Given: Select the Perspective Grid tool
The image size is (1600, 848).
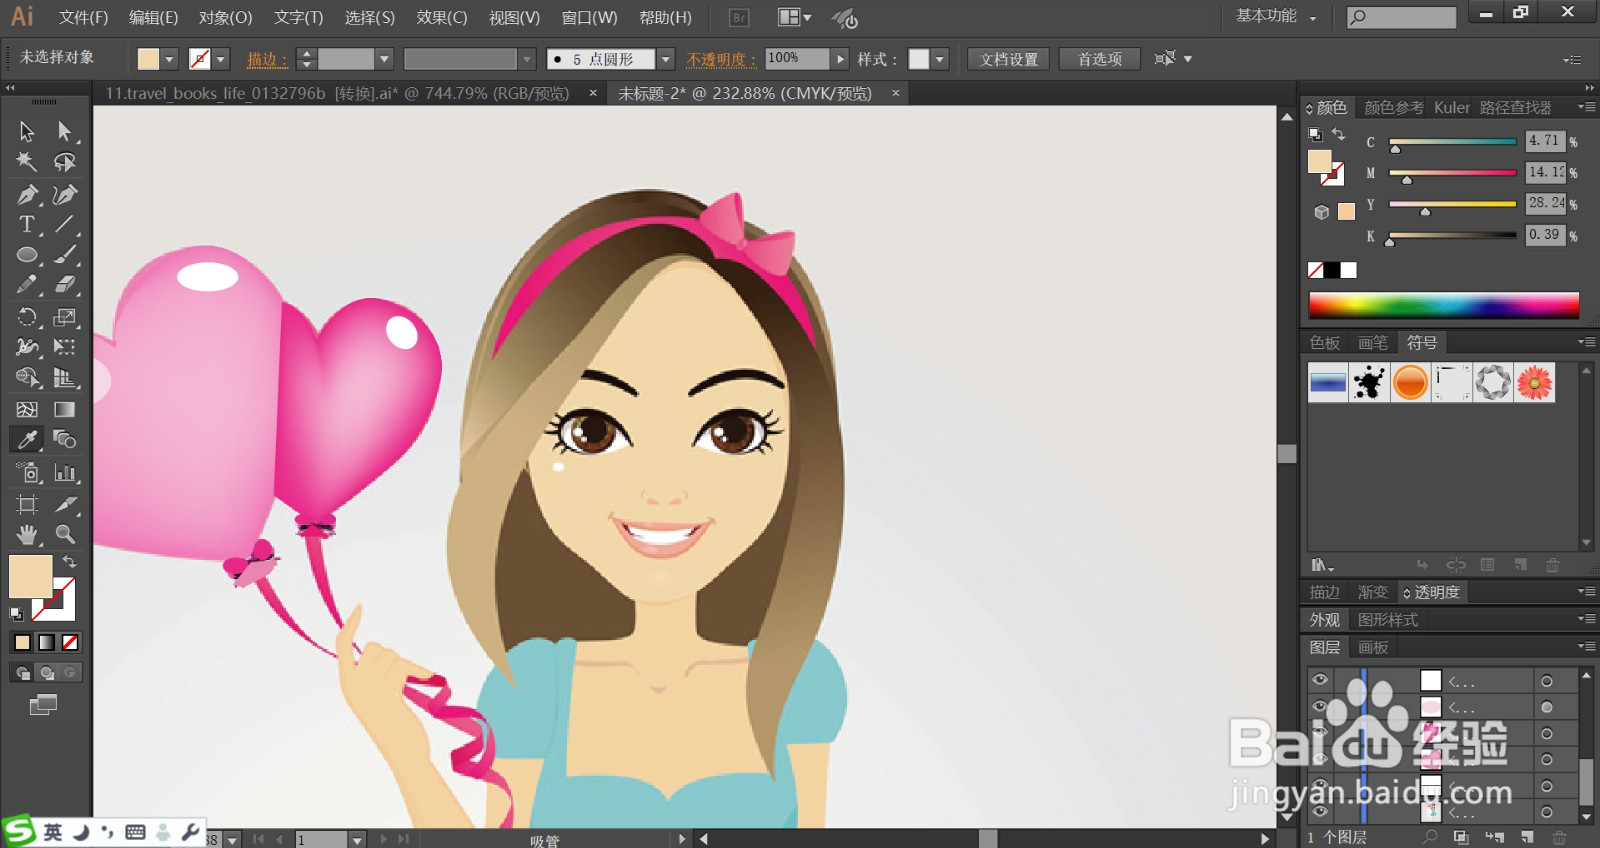Looking at the screenshot, I should click(x=65, y=378).
